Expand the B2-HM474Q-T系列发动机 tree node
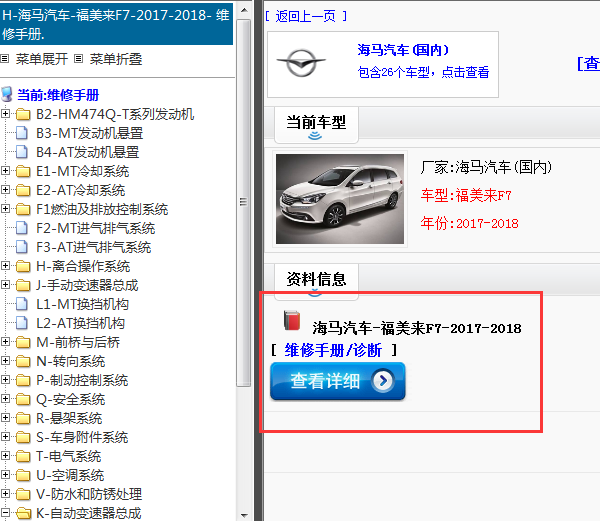The image size is (600, 521). point(5,114)
